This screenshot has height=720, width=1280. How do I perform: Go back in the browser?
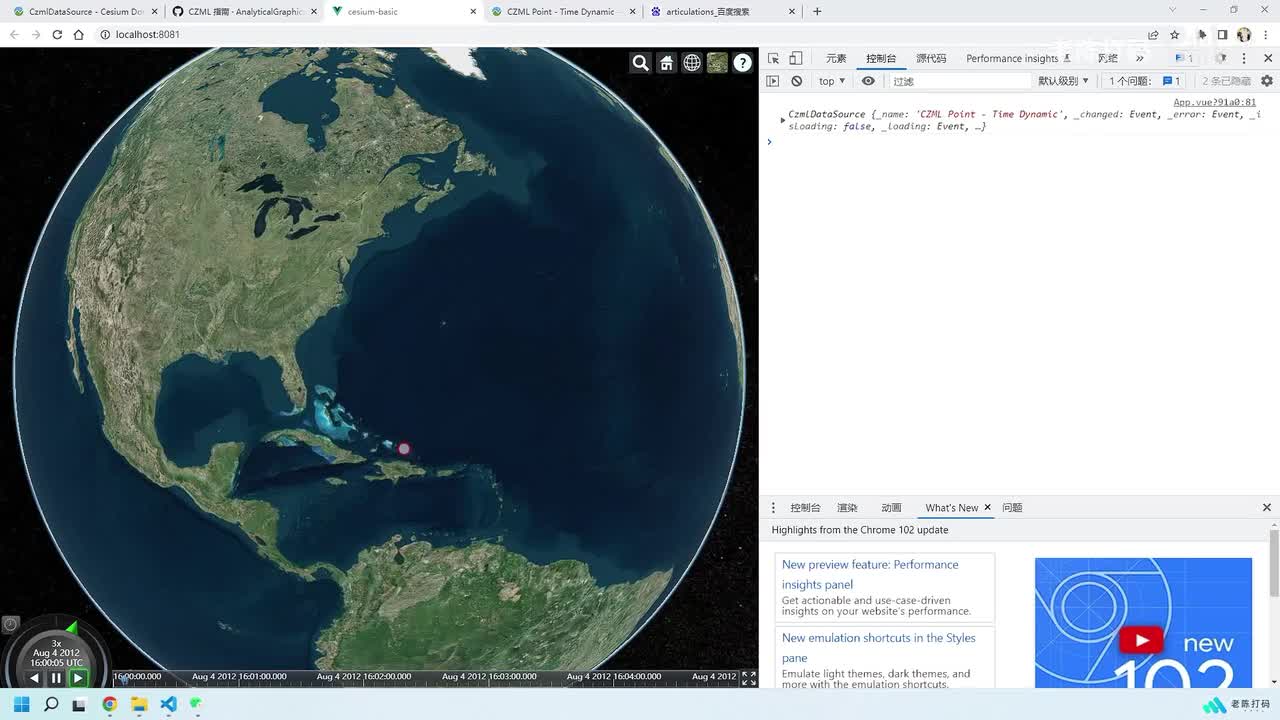14,35
